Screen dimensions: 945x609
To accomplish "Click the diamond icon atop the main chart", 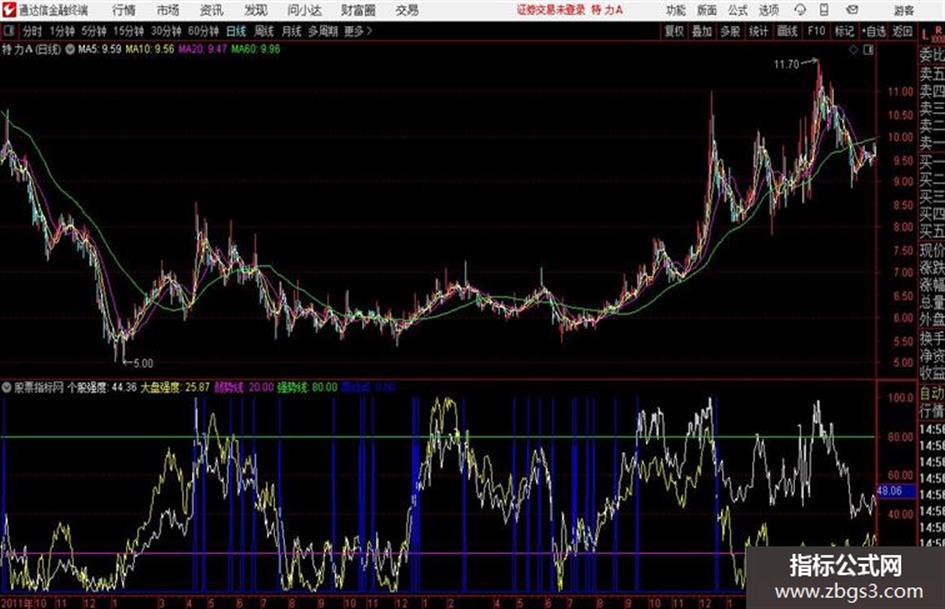I will click(x=853, y=50).
